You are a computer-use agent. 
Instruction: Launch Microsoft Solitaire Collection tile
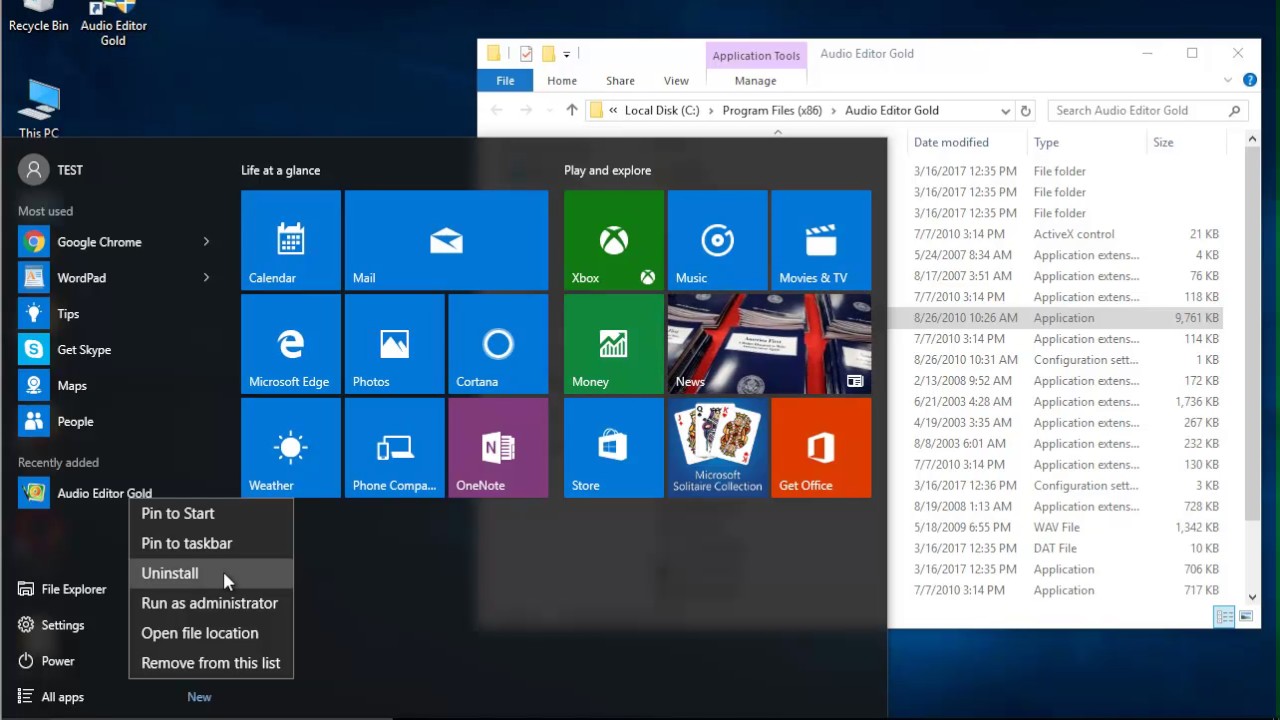(718, 448)
